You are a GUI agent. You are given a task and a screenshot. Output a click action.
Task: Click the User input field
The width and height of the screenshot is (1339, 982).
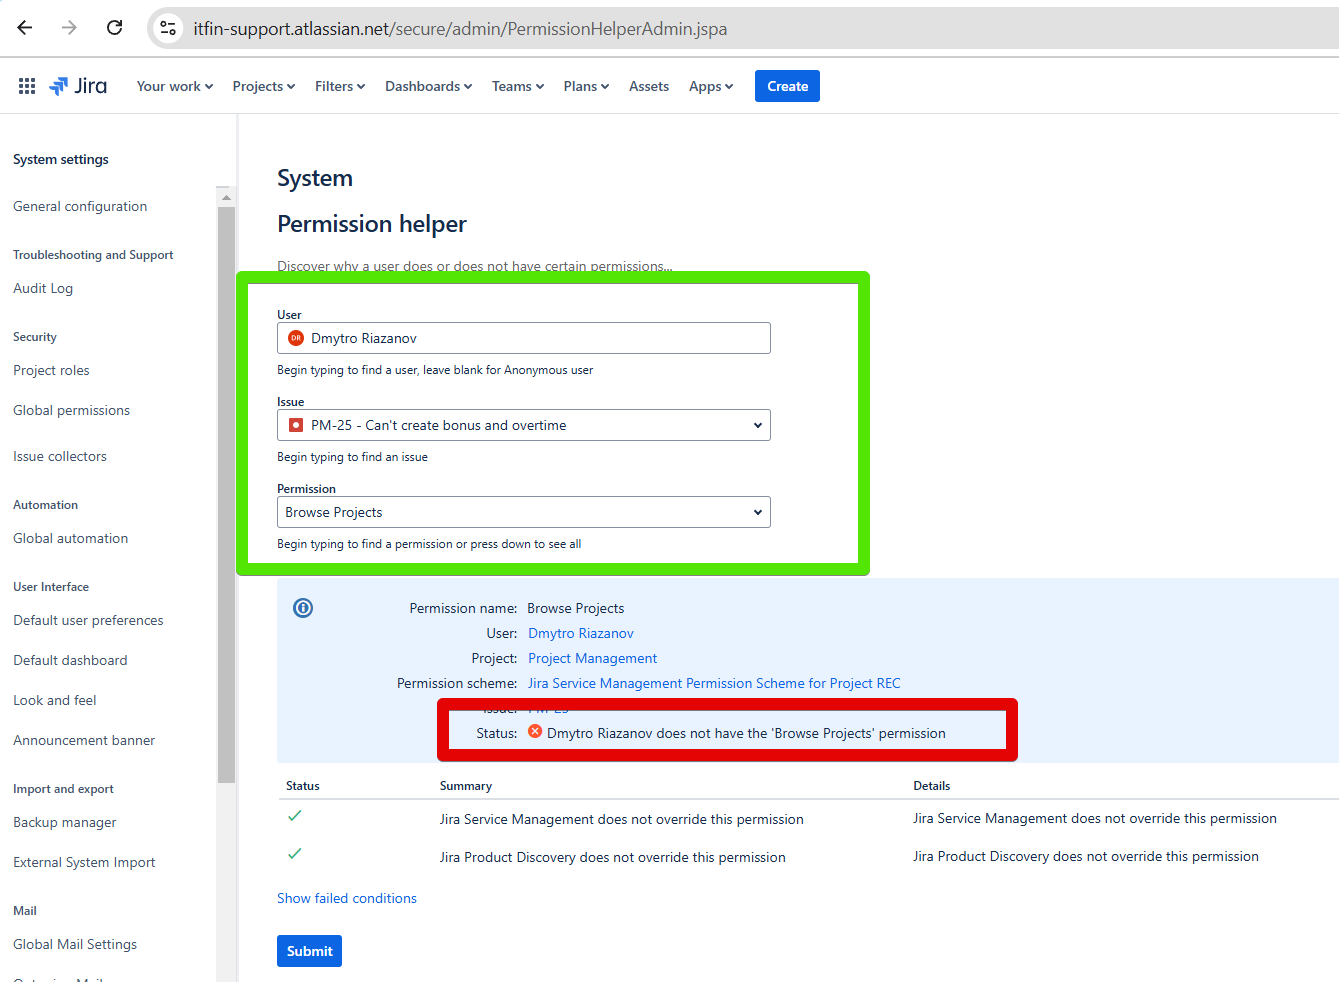pyautogui.click(x=524, y=338)
